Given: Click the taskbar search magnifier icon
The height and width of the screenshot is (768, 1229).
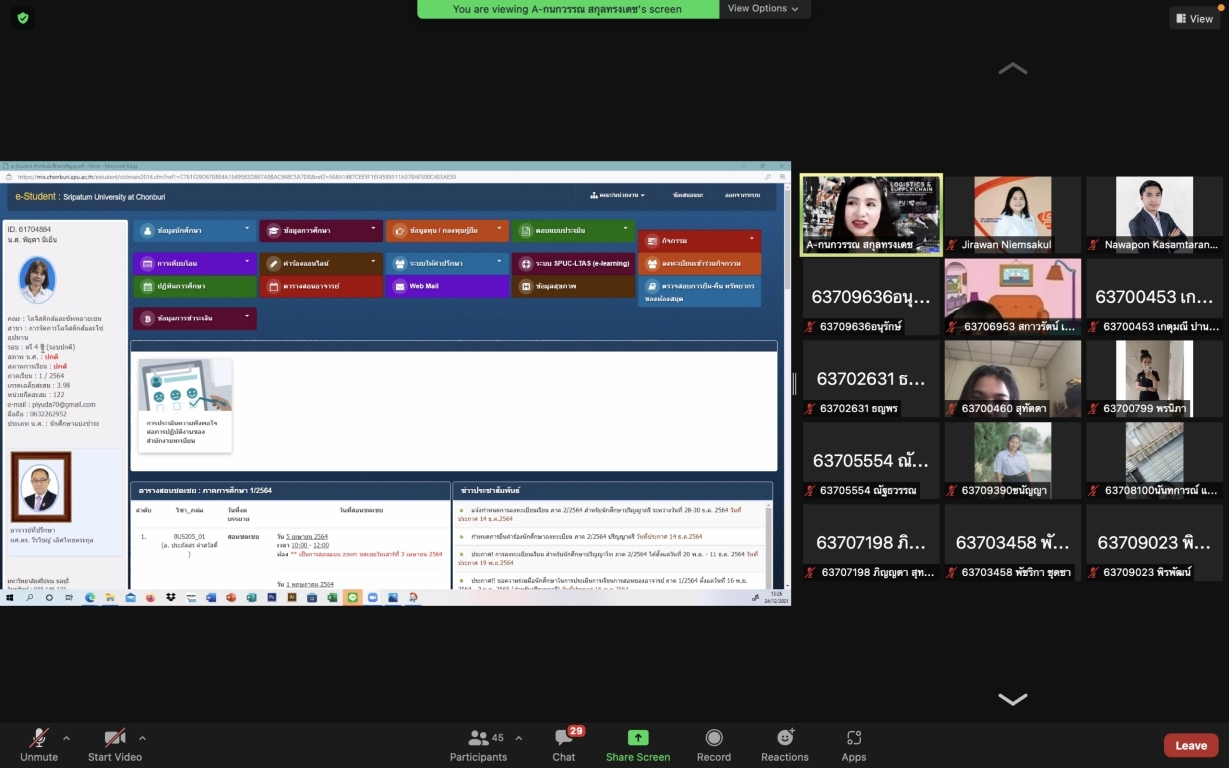Looking at the screenshot, I should pyautogui.click(x=29, y=597).
